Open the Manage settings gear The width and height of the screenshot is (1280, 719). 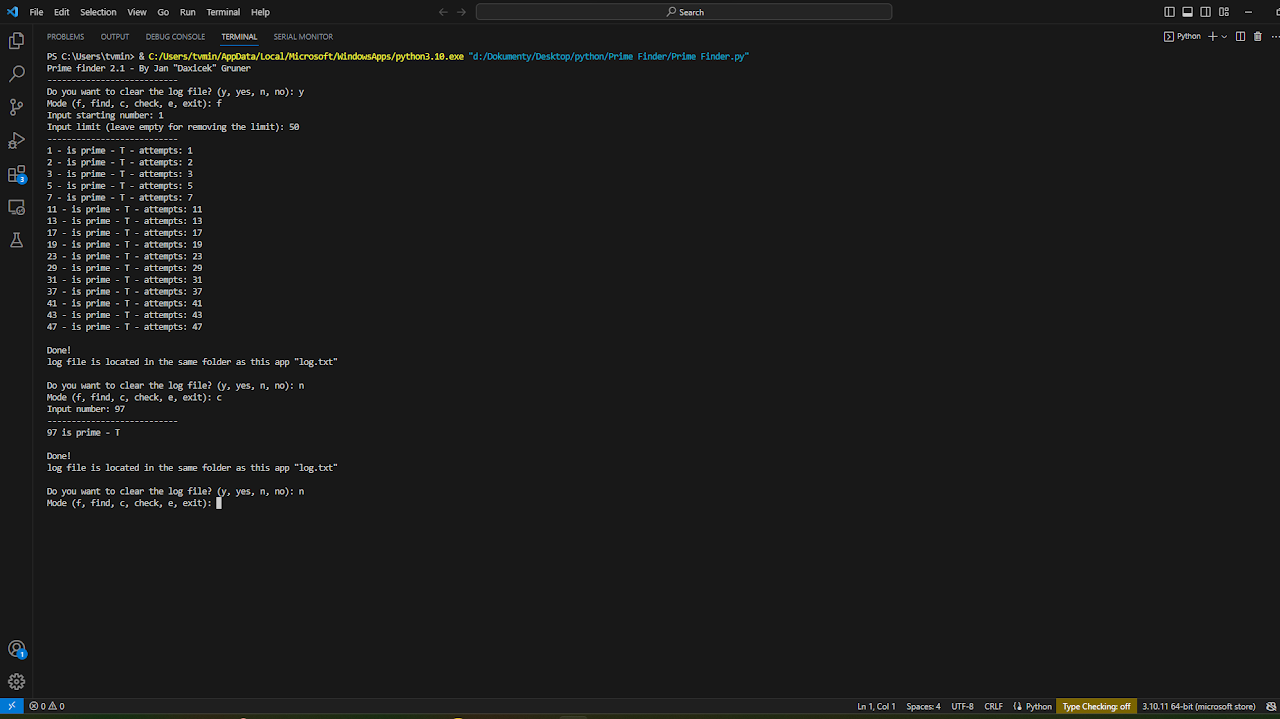coord(16,681)
